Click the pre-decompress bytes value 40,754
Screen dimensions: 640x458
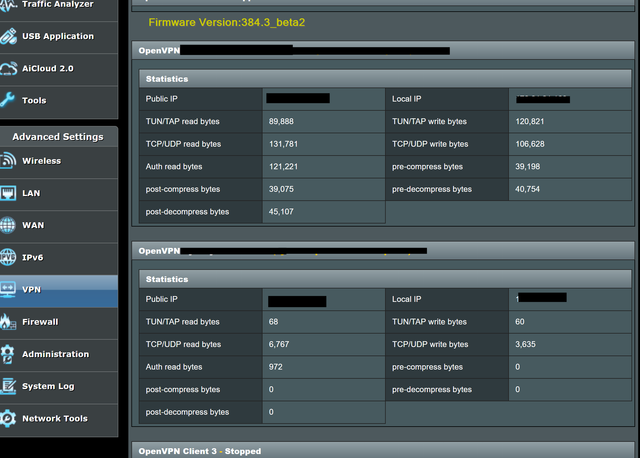[527, 189]
